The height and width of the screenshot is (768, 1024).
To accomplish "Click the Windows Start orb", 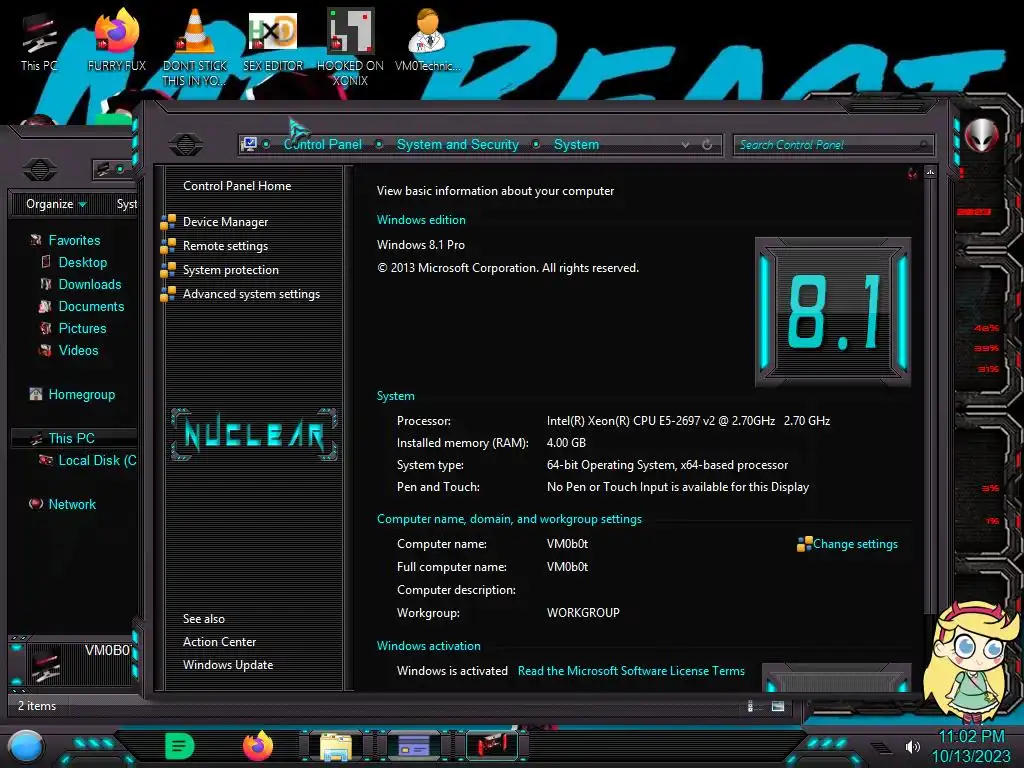I will pos(25,746).
